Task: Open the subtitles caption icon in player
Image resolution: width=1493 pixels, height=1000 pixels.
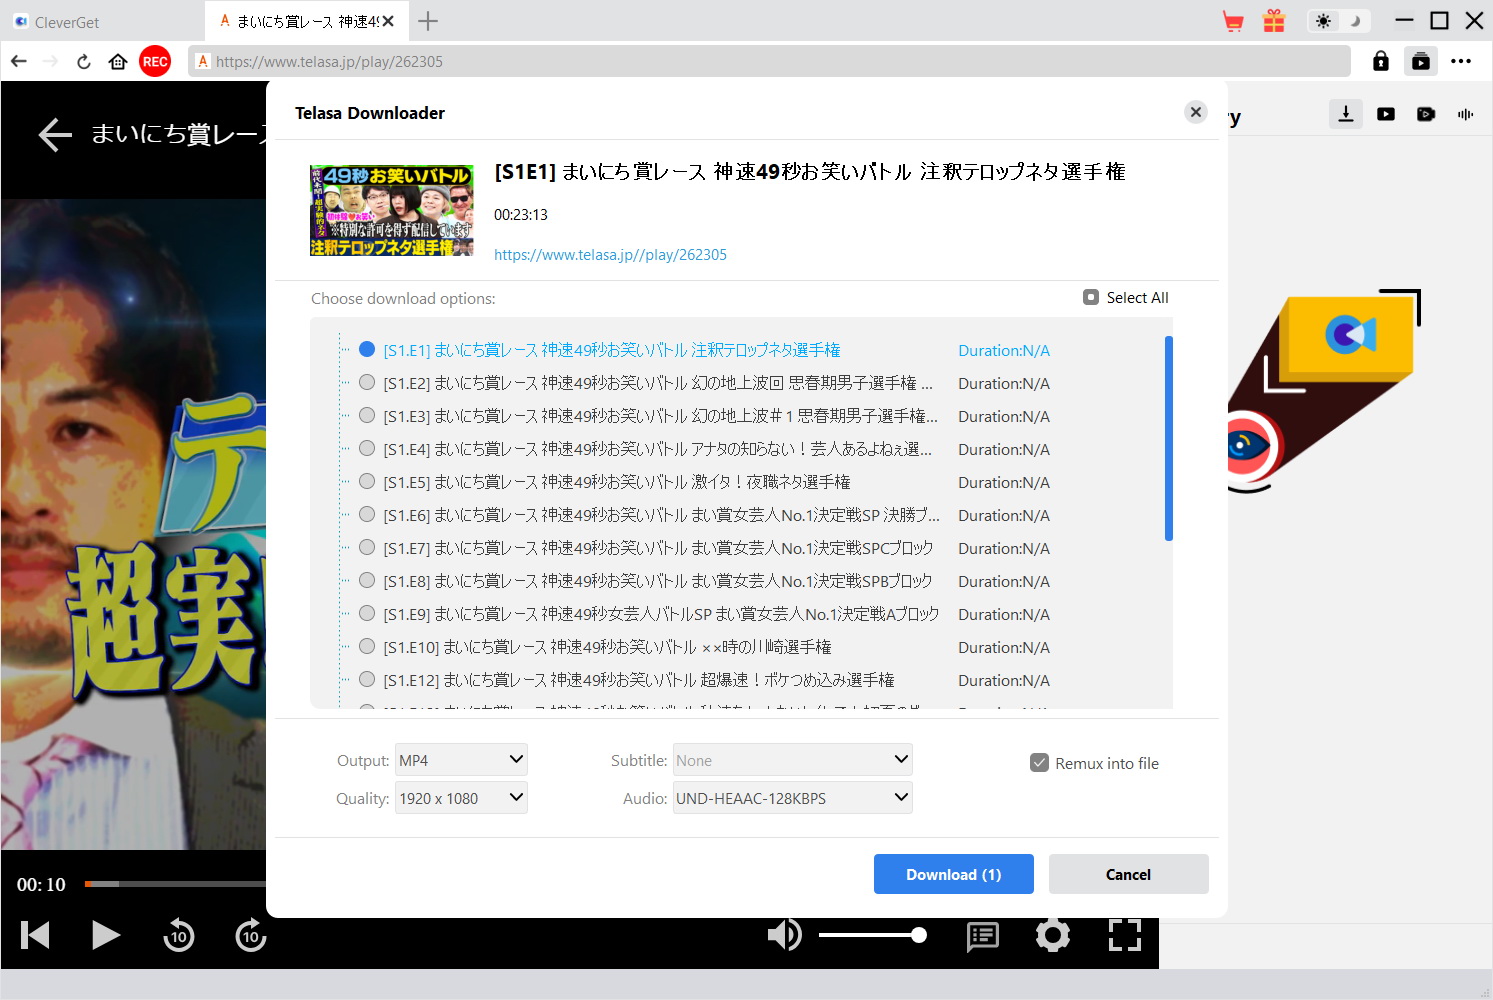Action: click(x=983, y=936)
